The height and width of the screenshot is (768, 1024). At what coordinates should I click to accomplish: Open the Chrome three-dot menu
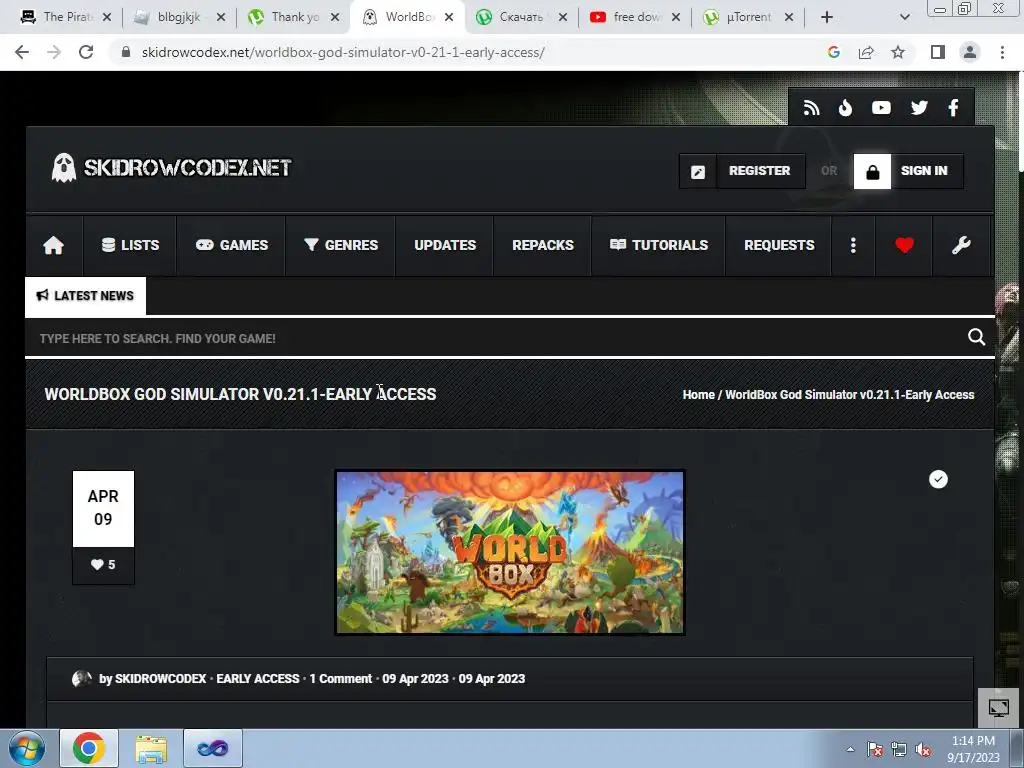1002,52
